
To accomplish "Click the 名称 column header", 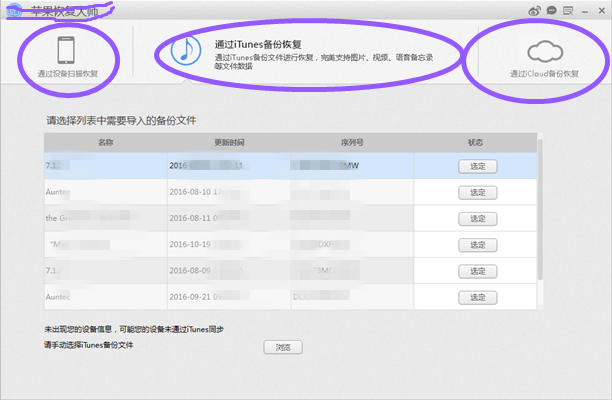I will [105, 142].
